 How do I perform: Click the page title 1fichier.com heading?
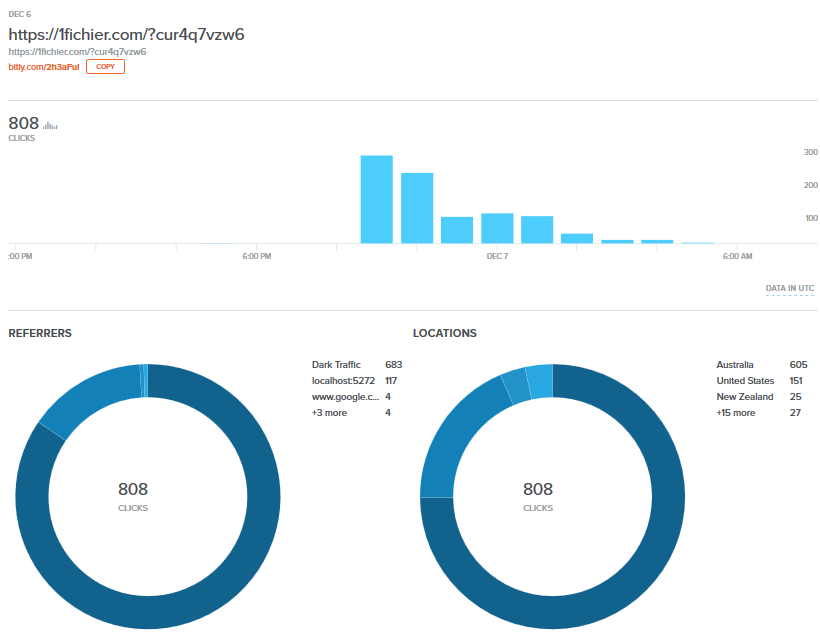tap(126, 35)
